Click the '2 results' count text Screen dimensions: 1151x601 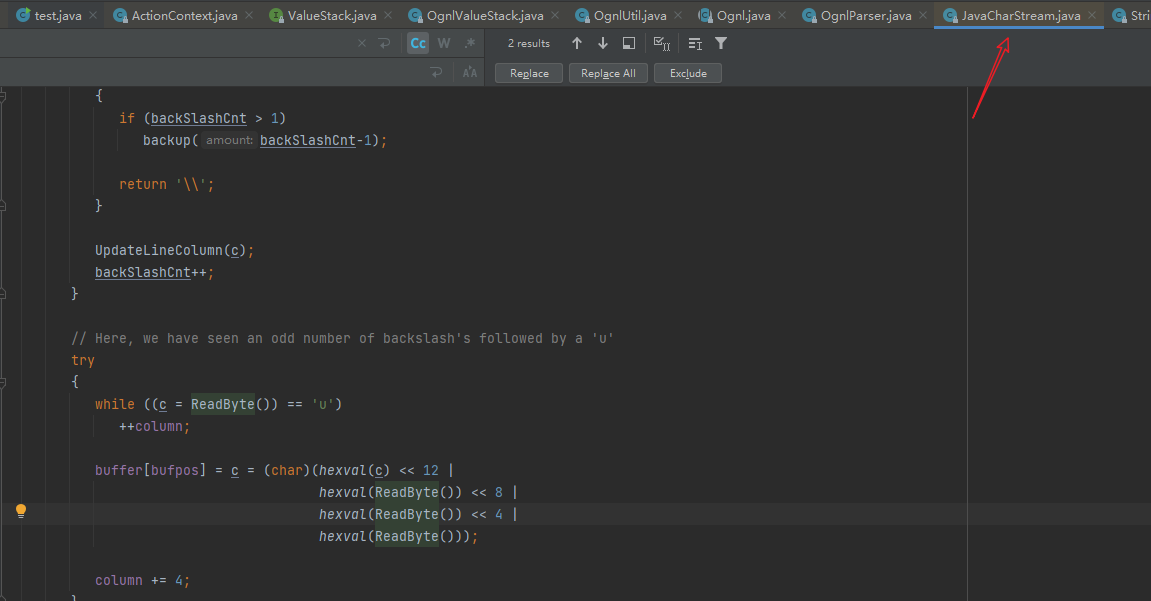click(x=529, y=43)
